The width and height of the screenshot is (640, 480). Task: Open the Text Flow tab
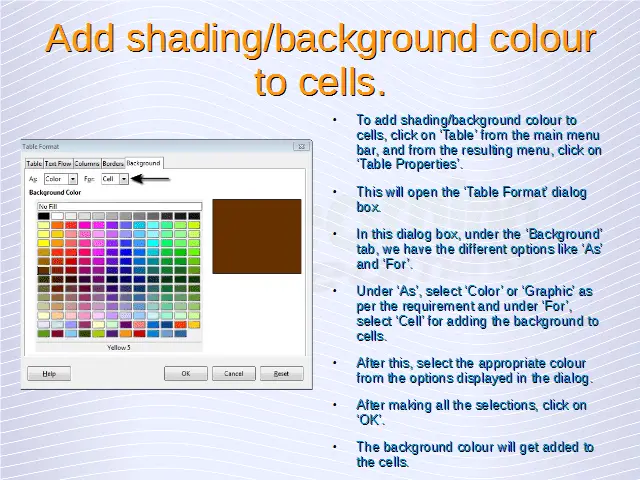(x=56, y=164)
